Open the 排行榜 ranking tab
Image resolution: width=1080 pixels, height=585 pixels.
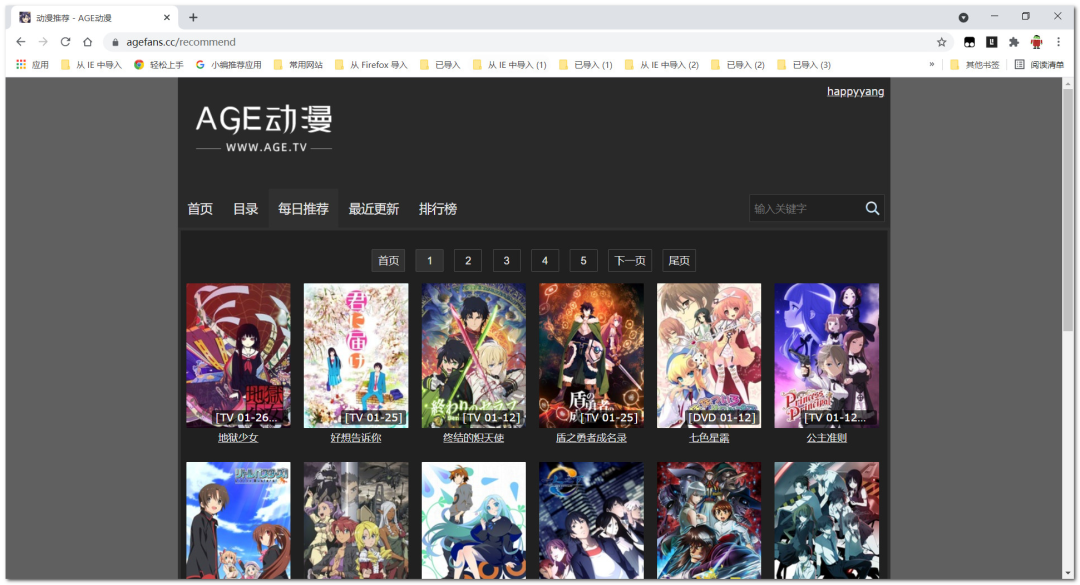(437, 209)
